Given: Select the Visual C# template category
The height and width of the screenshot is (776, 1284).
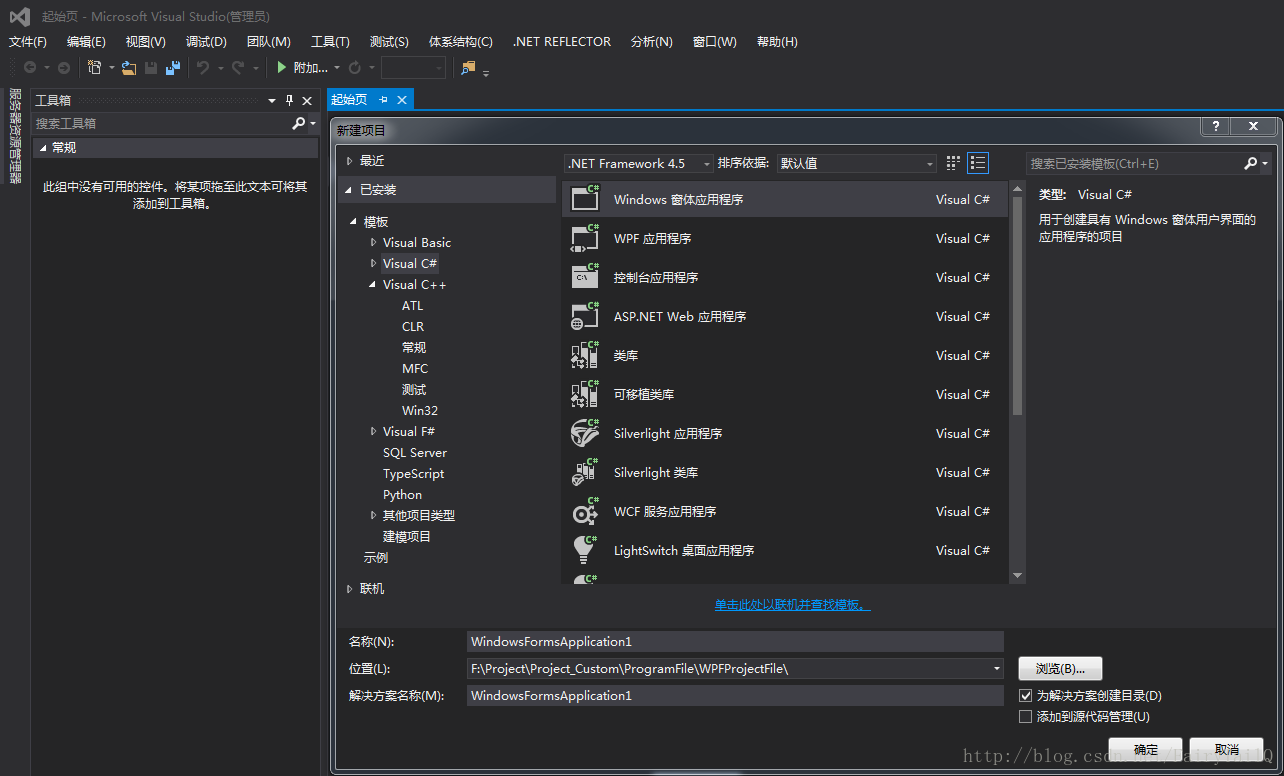Looking at the screenshot, I should tap(410, 263).
